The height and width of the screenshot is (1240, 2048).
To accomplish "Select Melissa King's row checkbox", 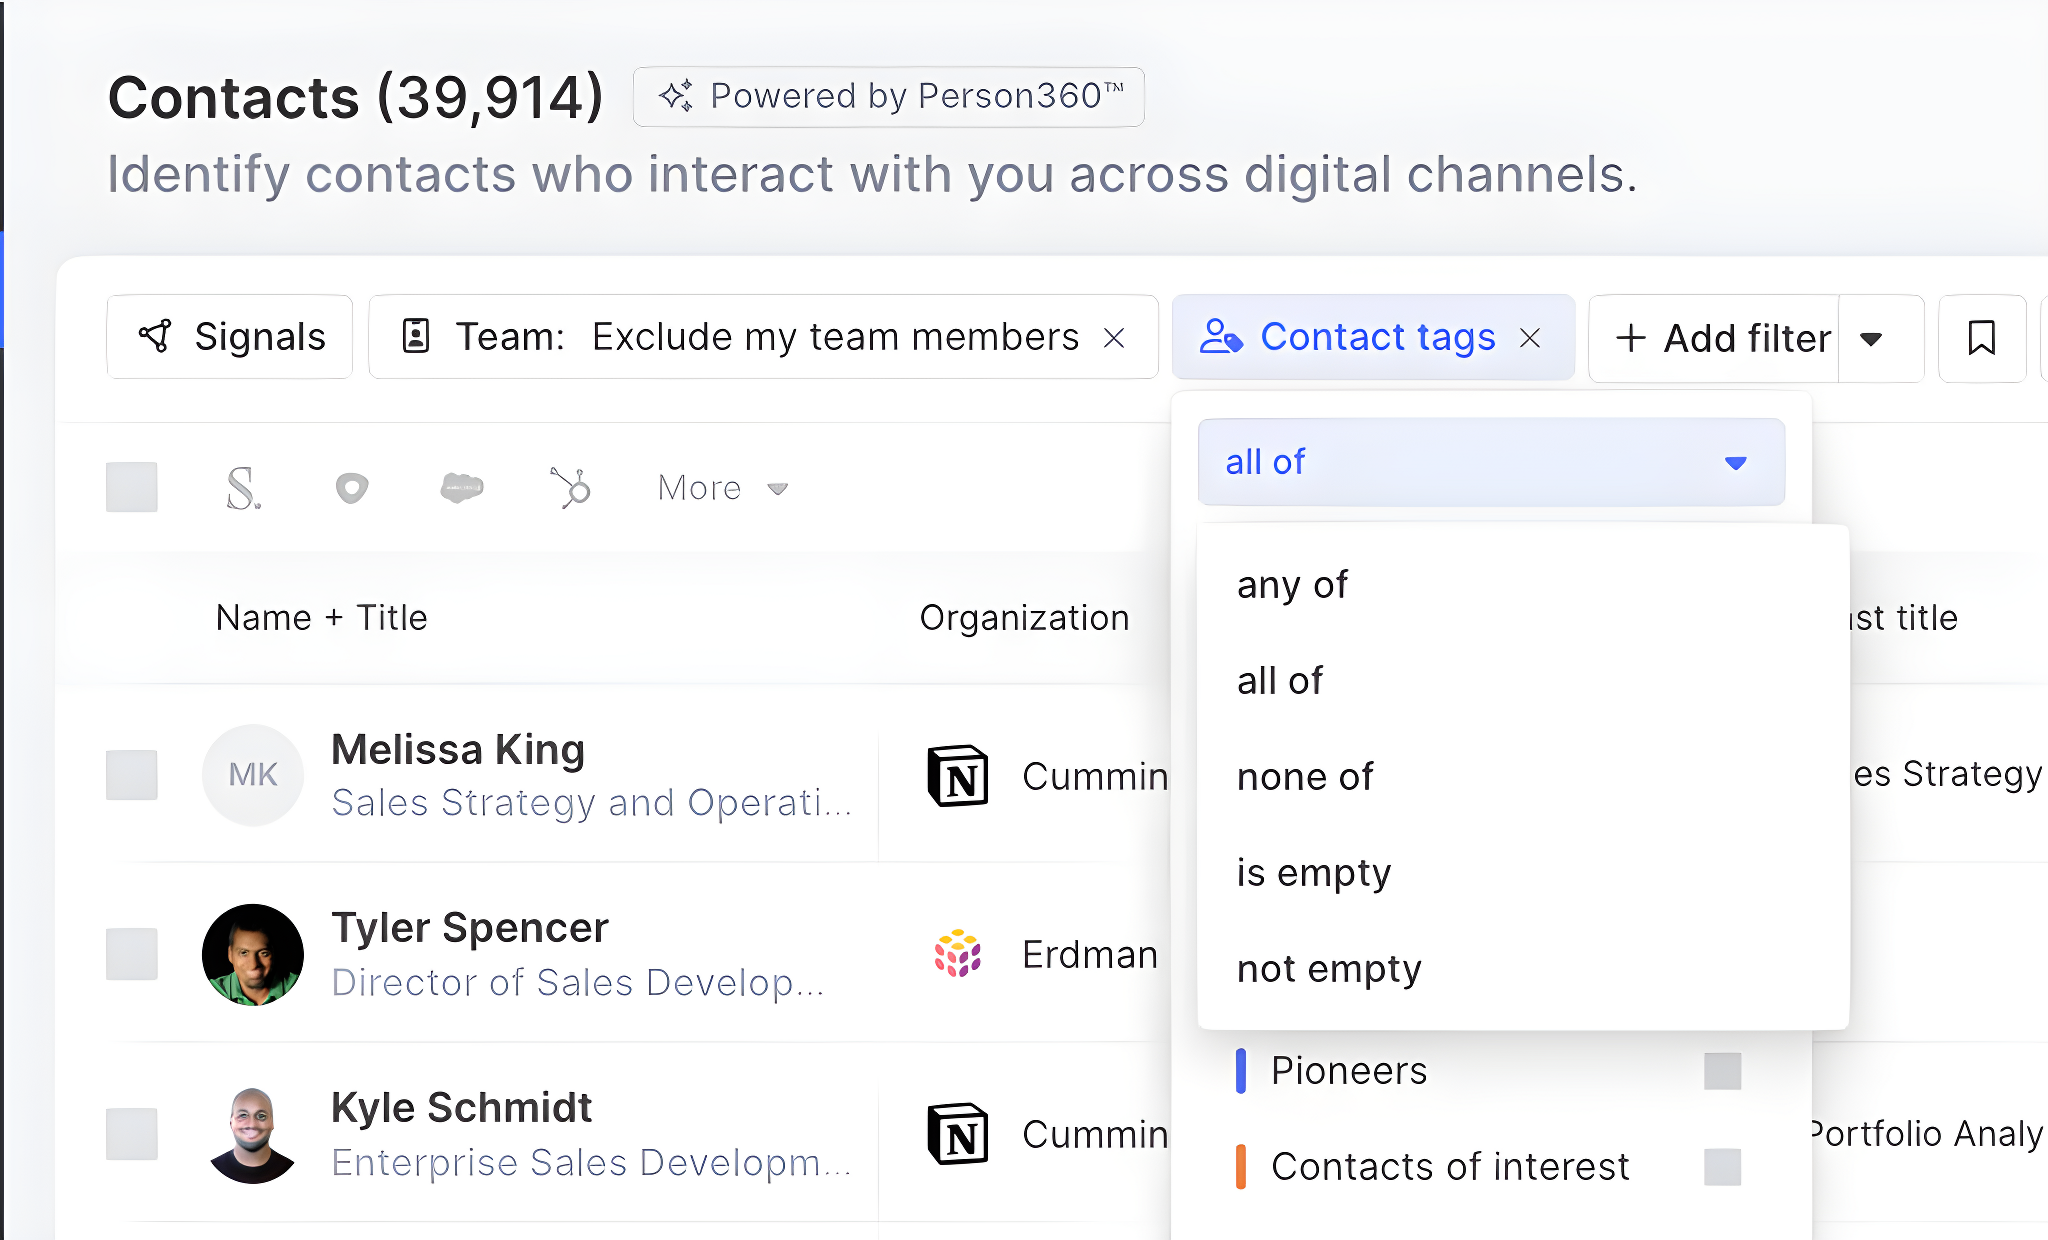I will point(132,775).
